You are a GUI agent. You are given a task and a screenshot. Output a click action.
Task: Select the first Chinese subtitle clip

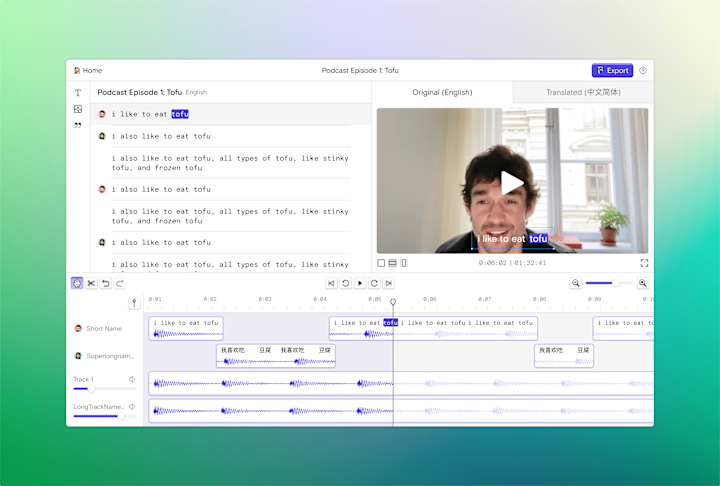click(x=276, y=356)
